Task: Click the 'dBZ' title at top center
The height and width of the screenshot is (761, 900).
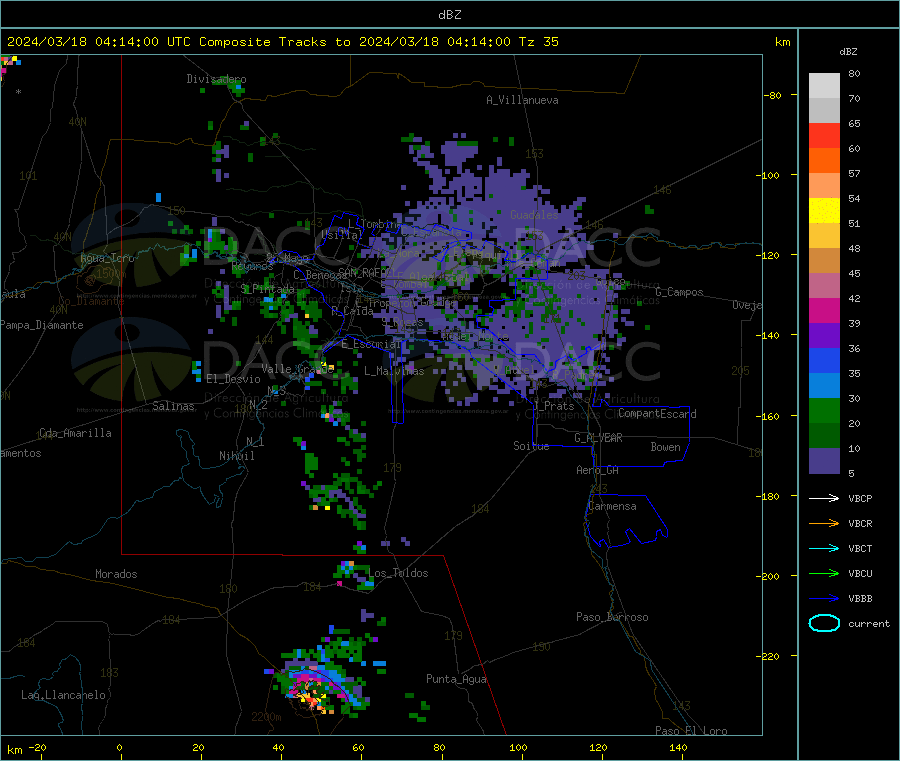Action: [449, 15]
